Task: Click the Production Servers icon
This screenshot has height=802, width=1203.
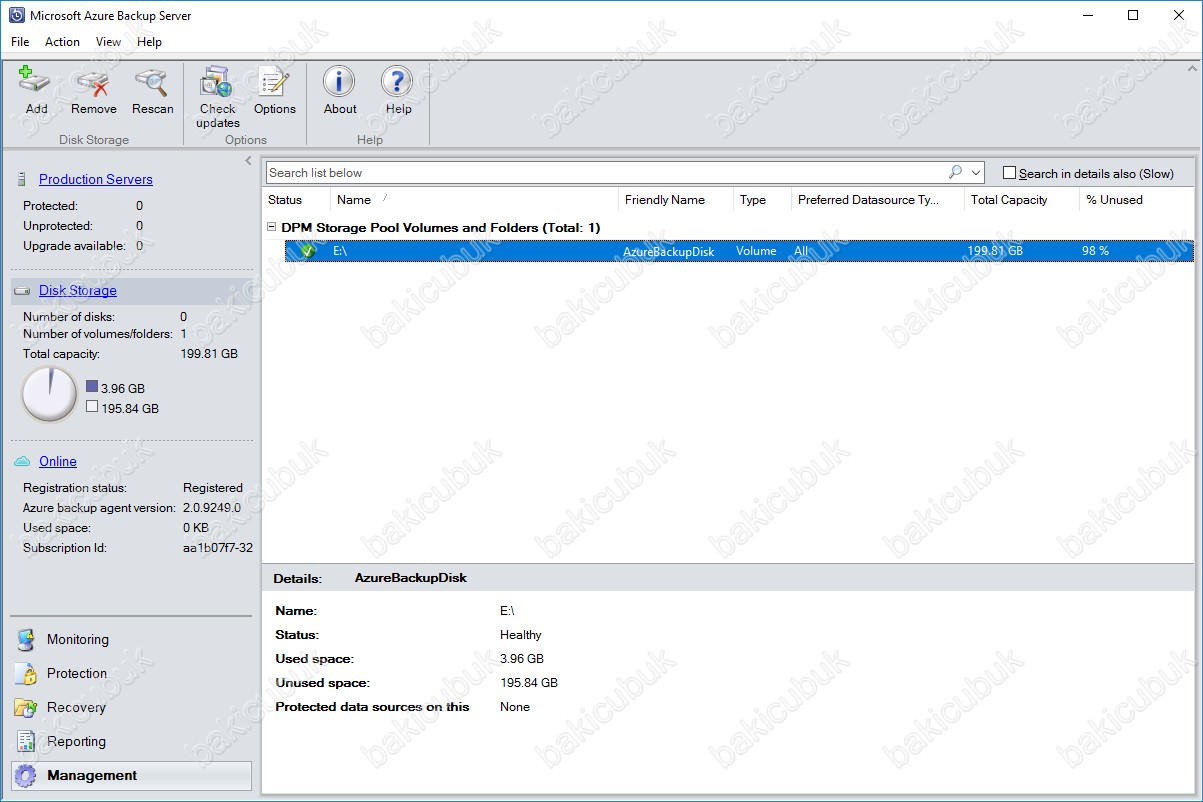Action: 21,180
